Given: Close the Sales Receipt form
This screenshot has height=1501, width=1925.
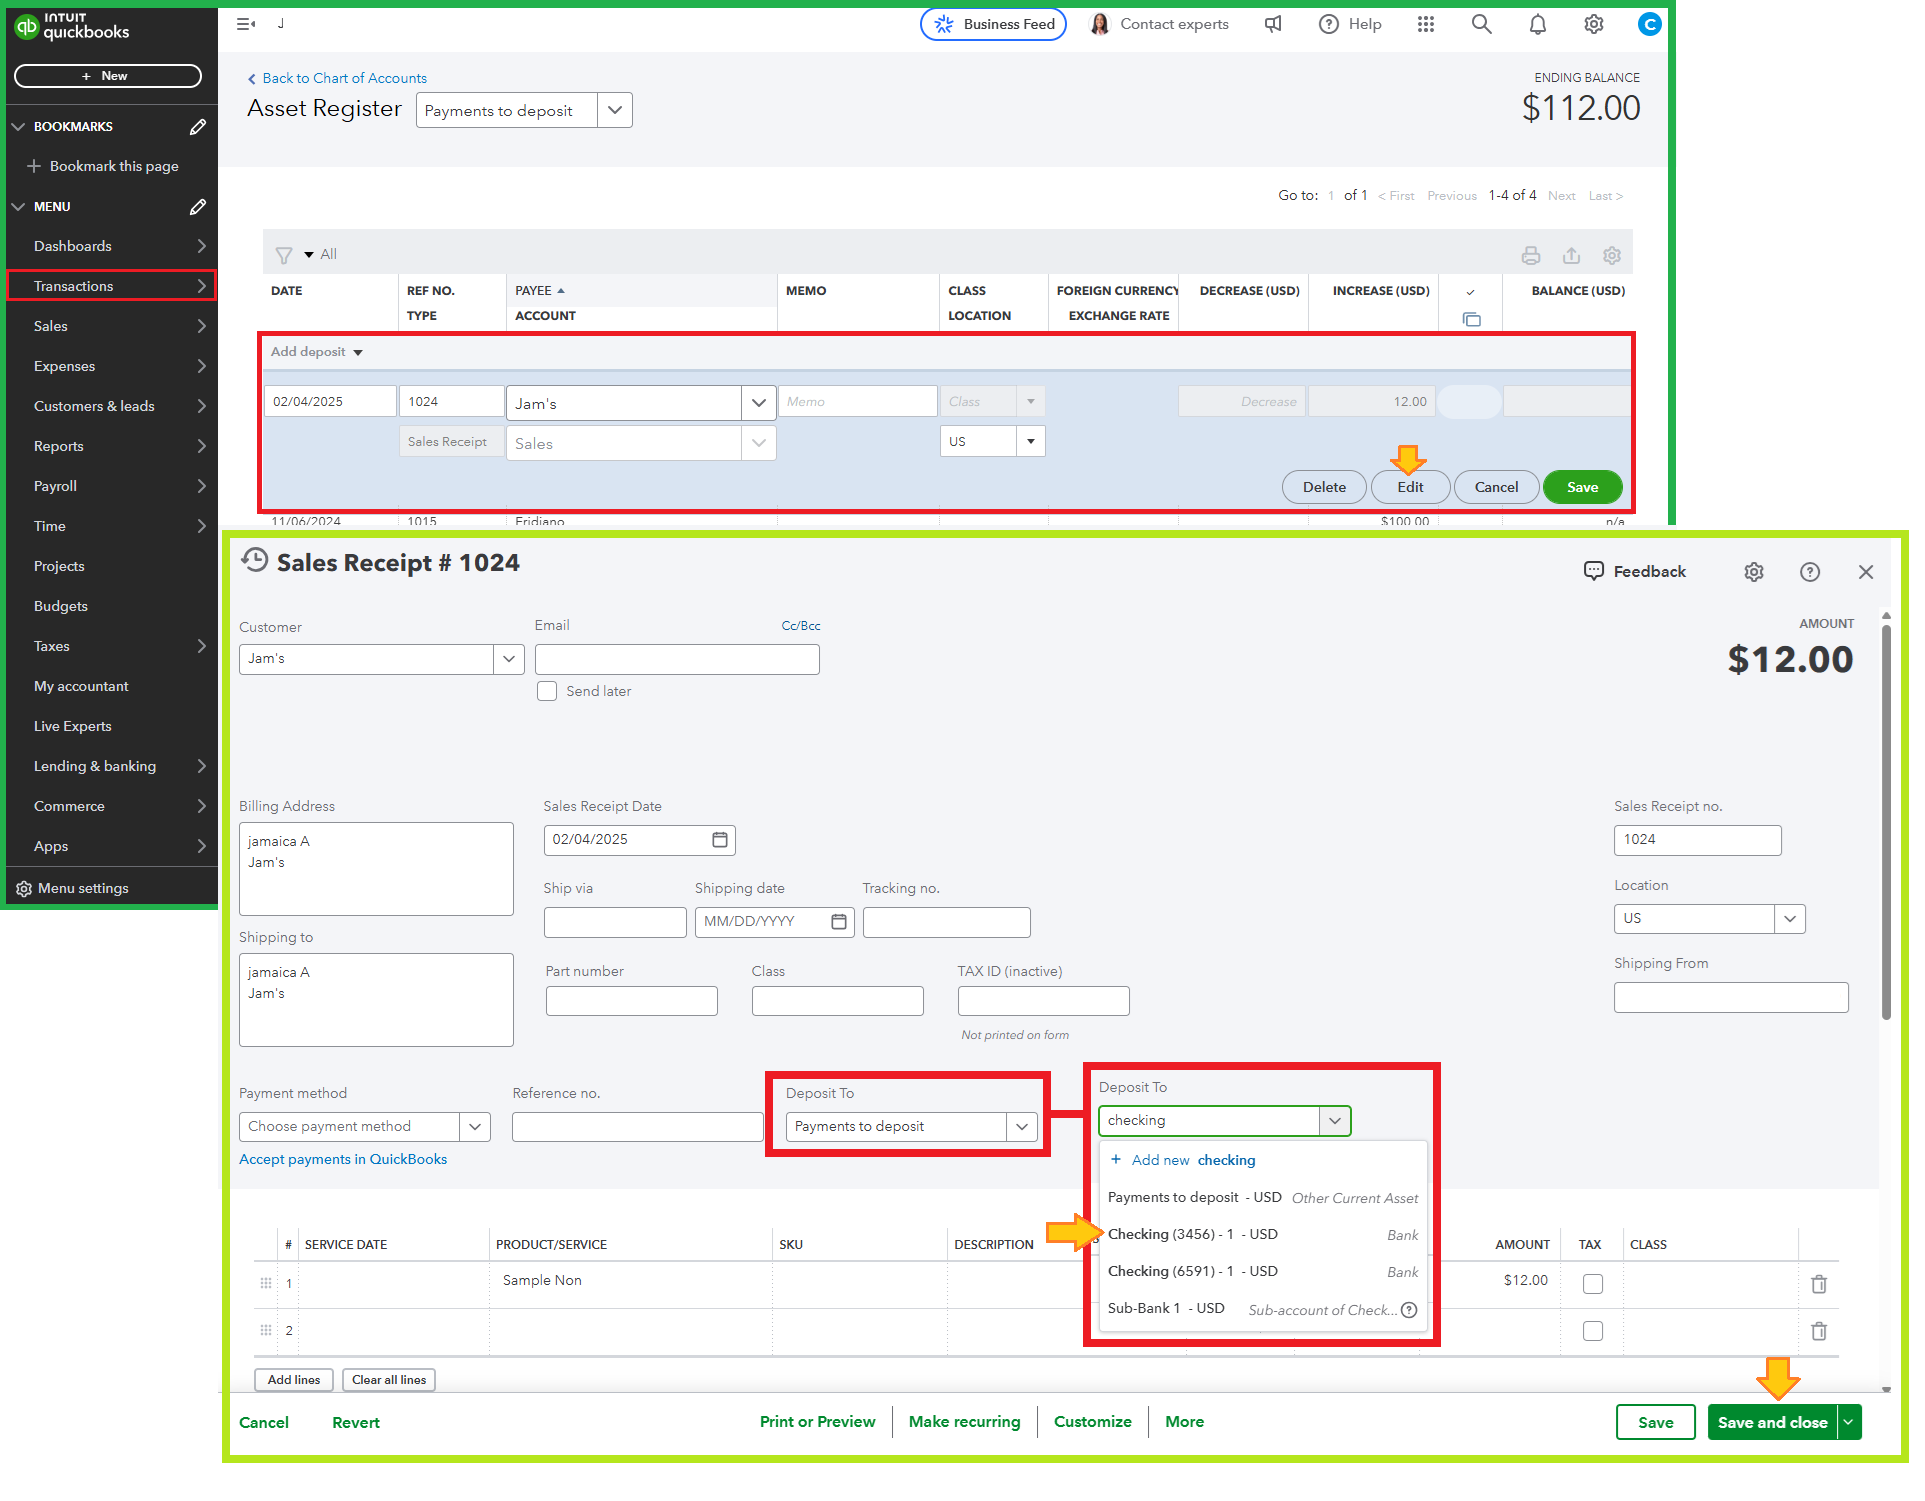Looking at the screenshot, I should [1866, 572].
